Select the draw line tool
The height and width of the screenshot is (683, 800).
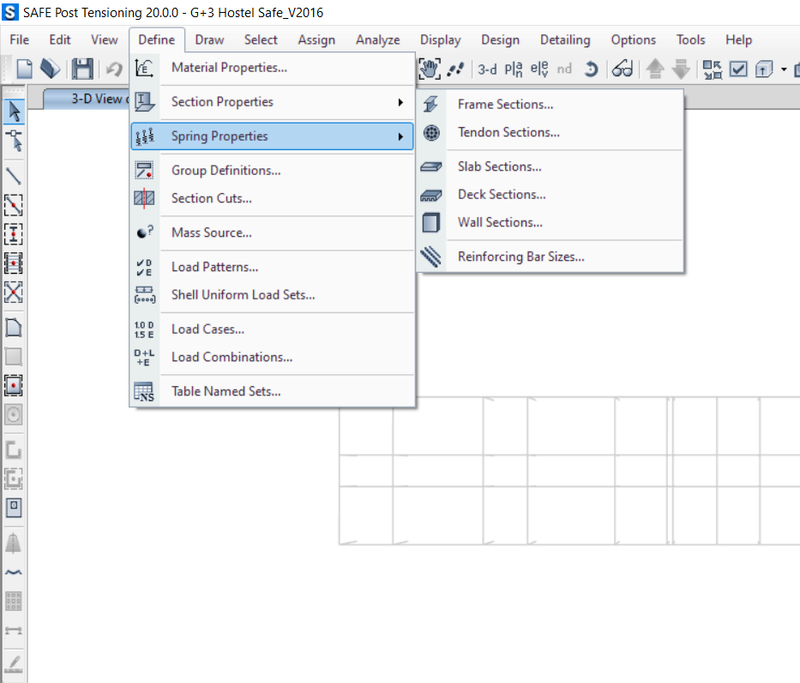pos(14,176)
